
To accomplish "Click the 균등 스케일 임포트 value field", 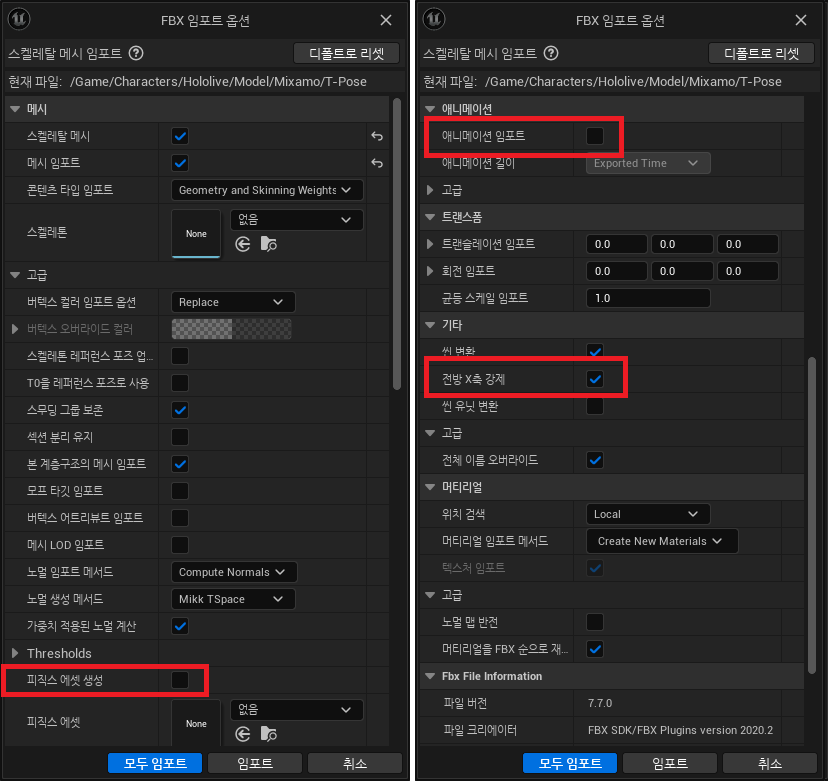I will [648, 298].
